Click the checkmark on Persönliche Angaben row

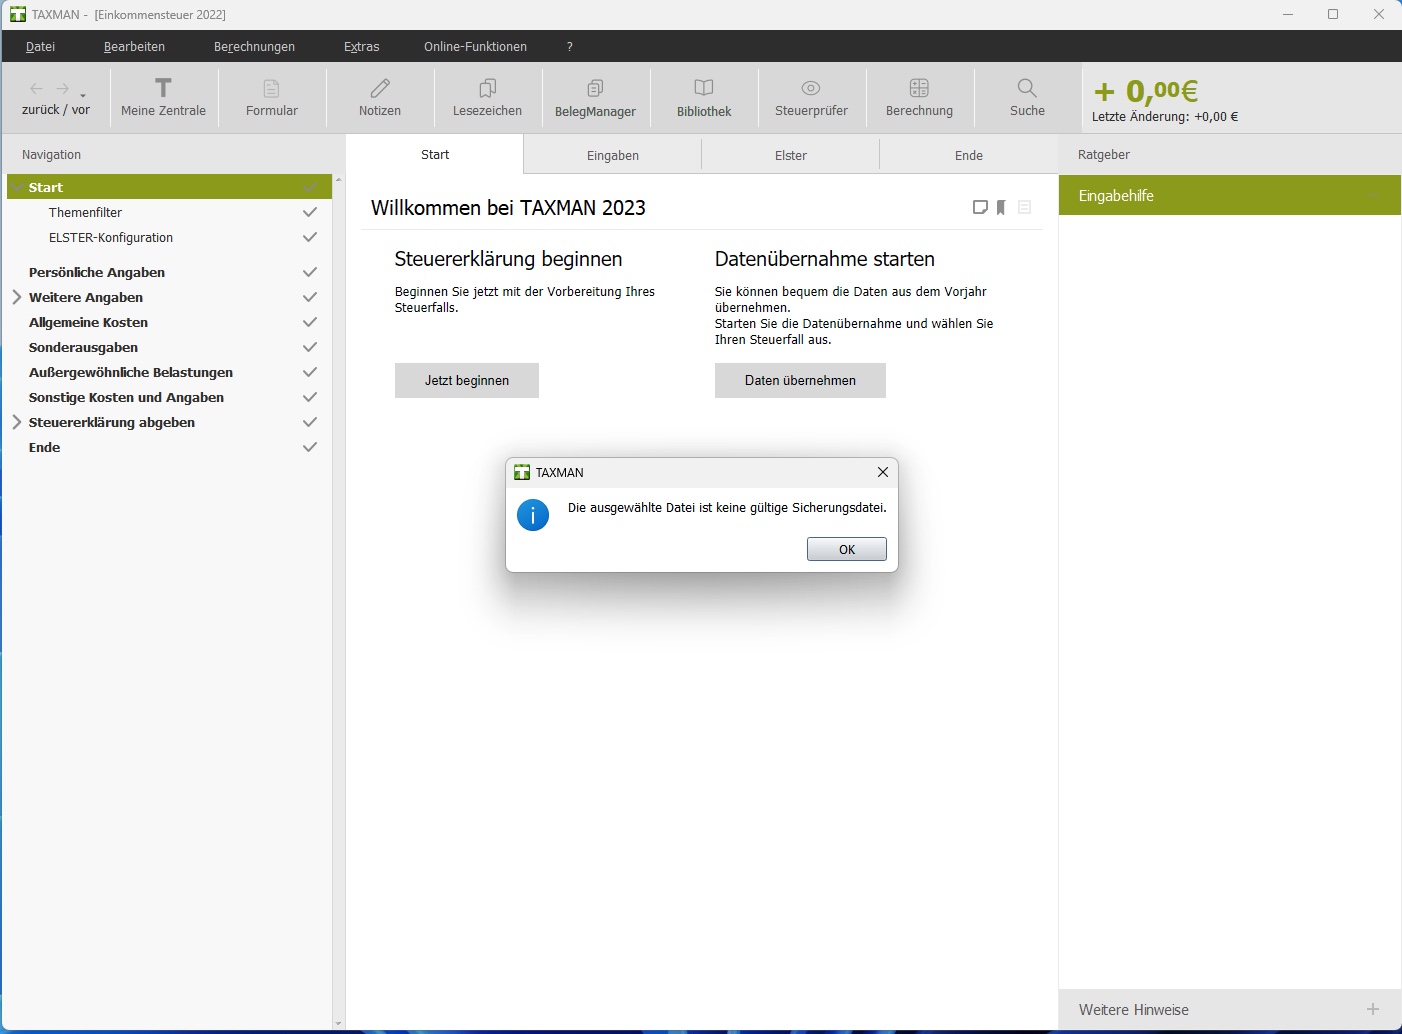coord(310,272)
